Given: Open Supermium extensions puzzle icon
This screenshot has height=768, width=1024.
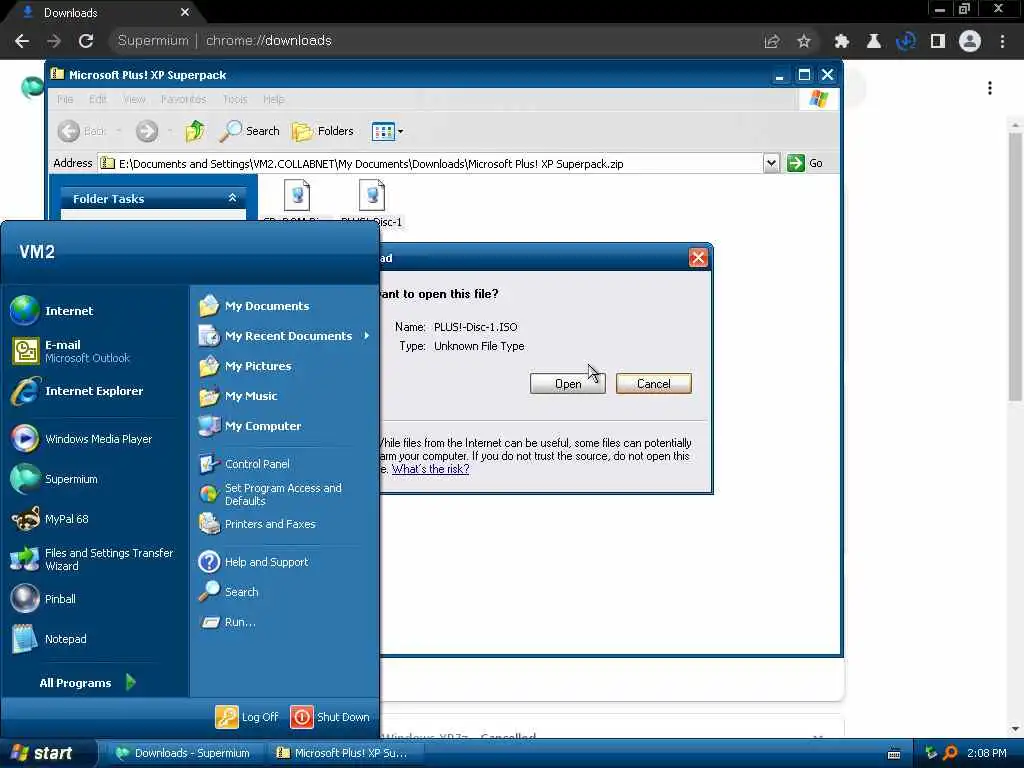Looking at the screenshot, I should [842, 41].
